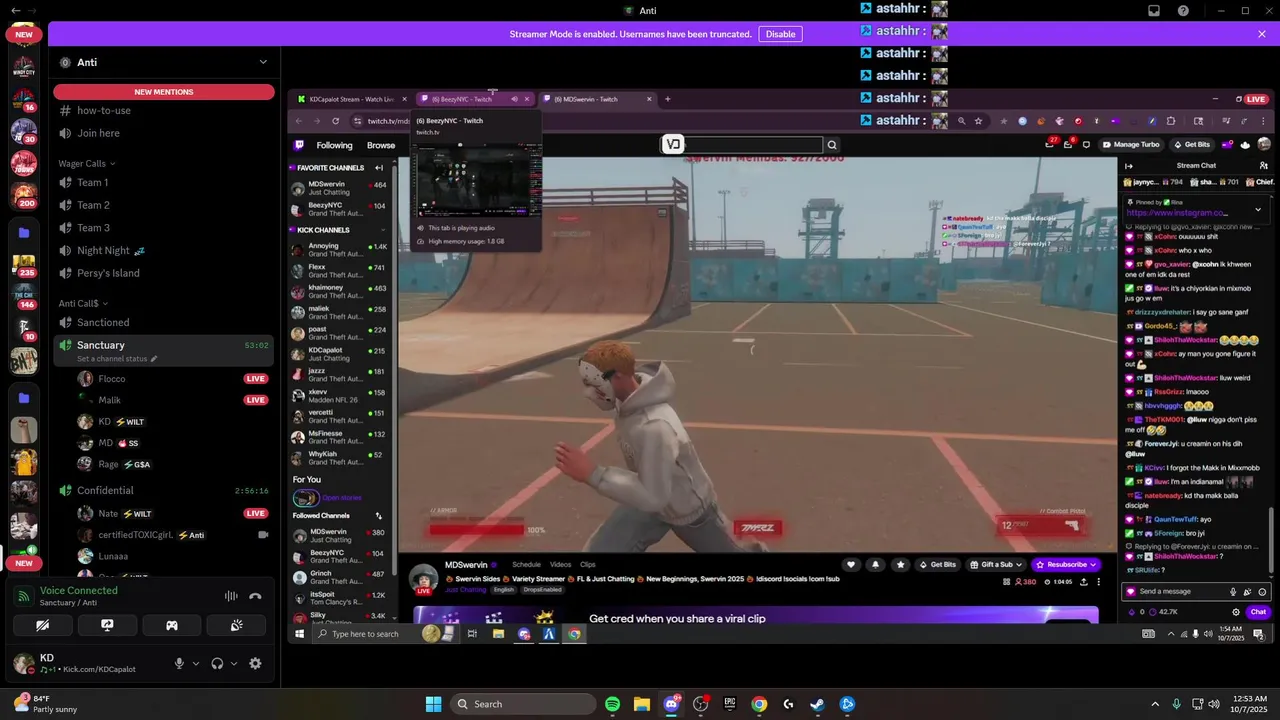Open Twitch chat settings gear icon
Image resolution: width=1280 pixels, height=720 pixels.
tap(1236, 612)
